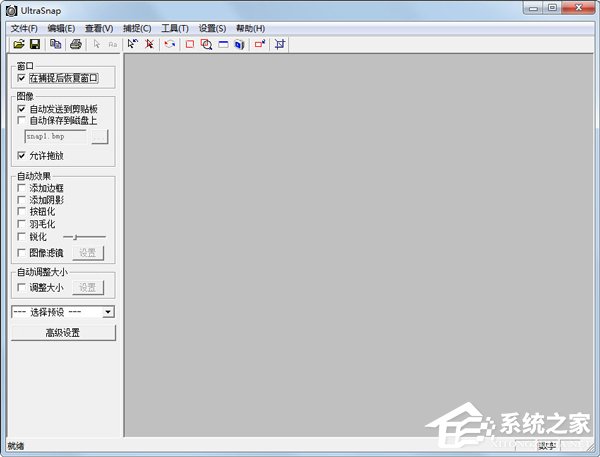This screenshot has width=600, height=457.
Task: Click the crop tool icon
Action: pyautogui.click(x=280, y=44)
